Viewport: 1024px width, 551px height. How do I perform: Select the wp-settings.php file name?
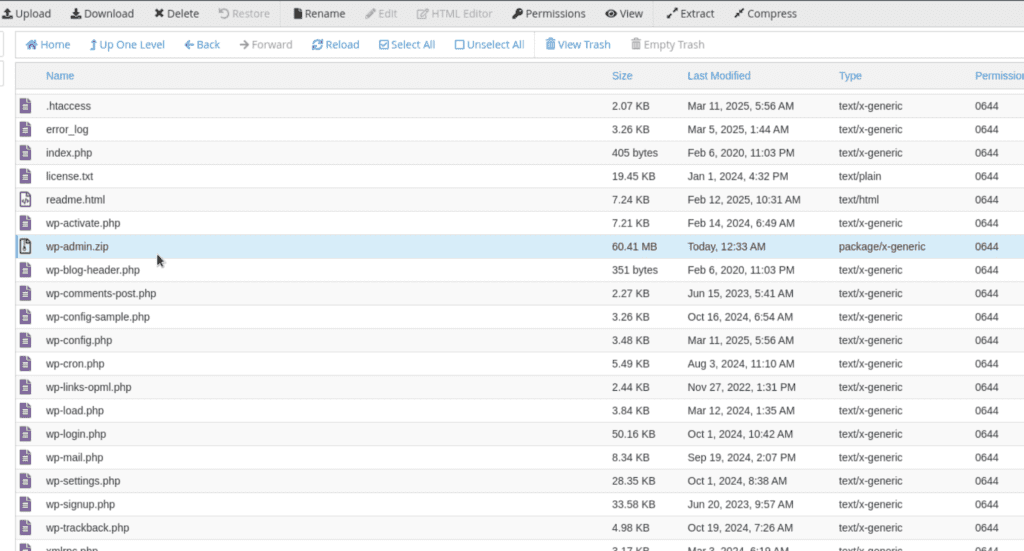[x=83, y=481]
